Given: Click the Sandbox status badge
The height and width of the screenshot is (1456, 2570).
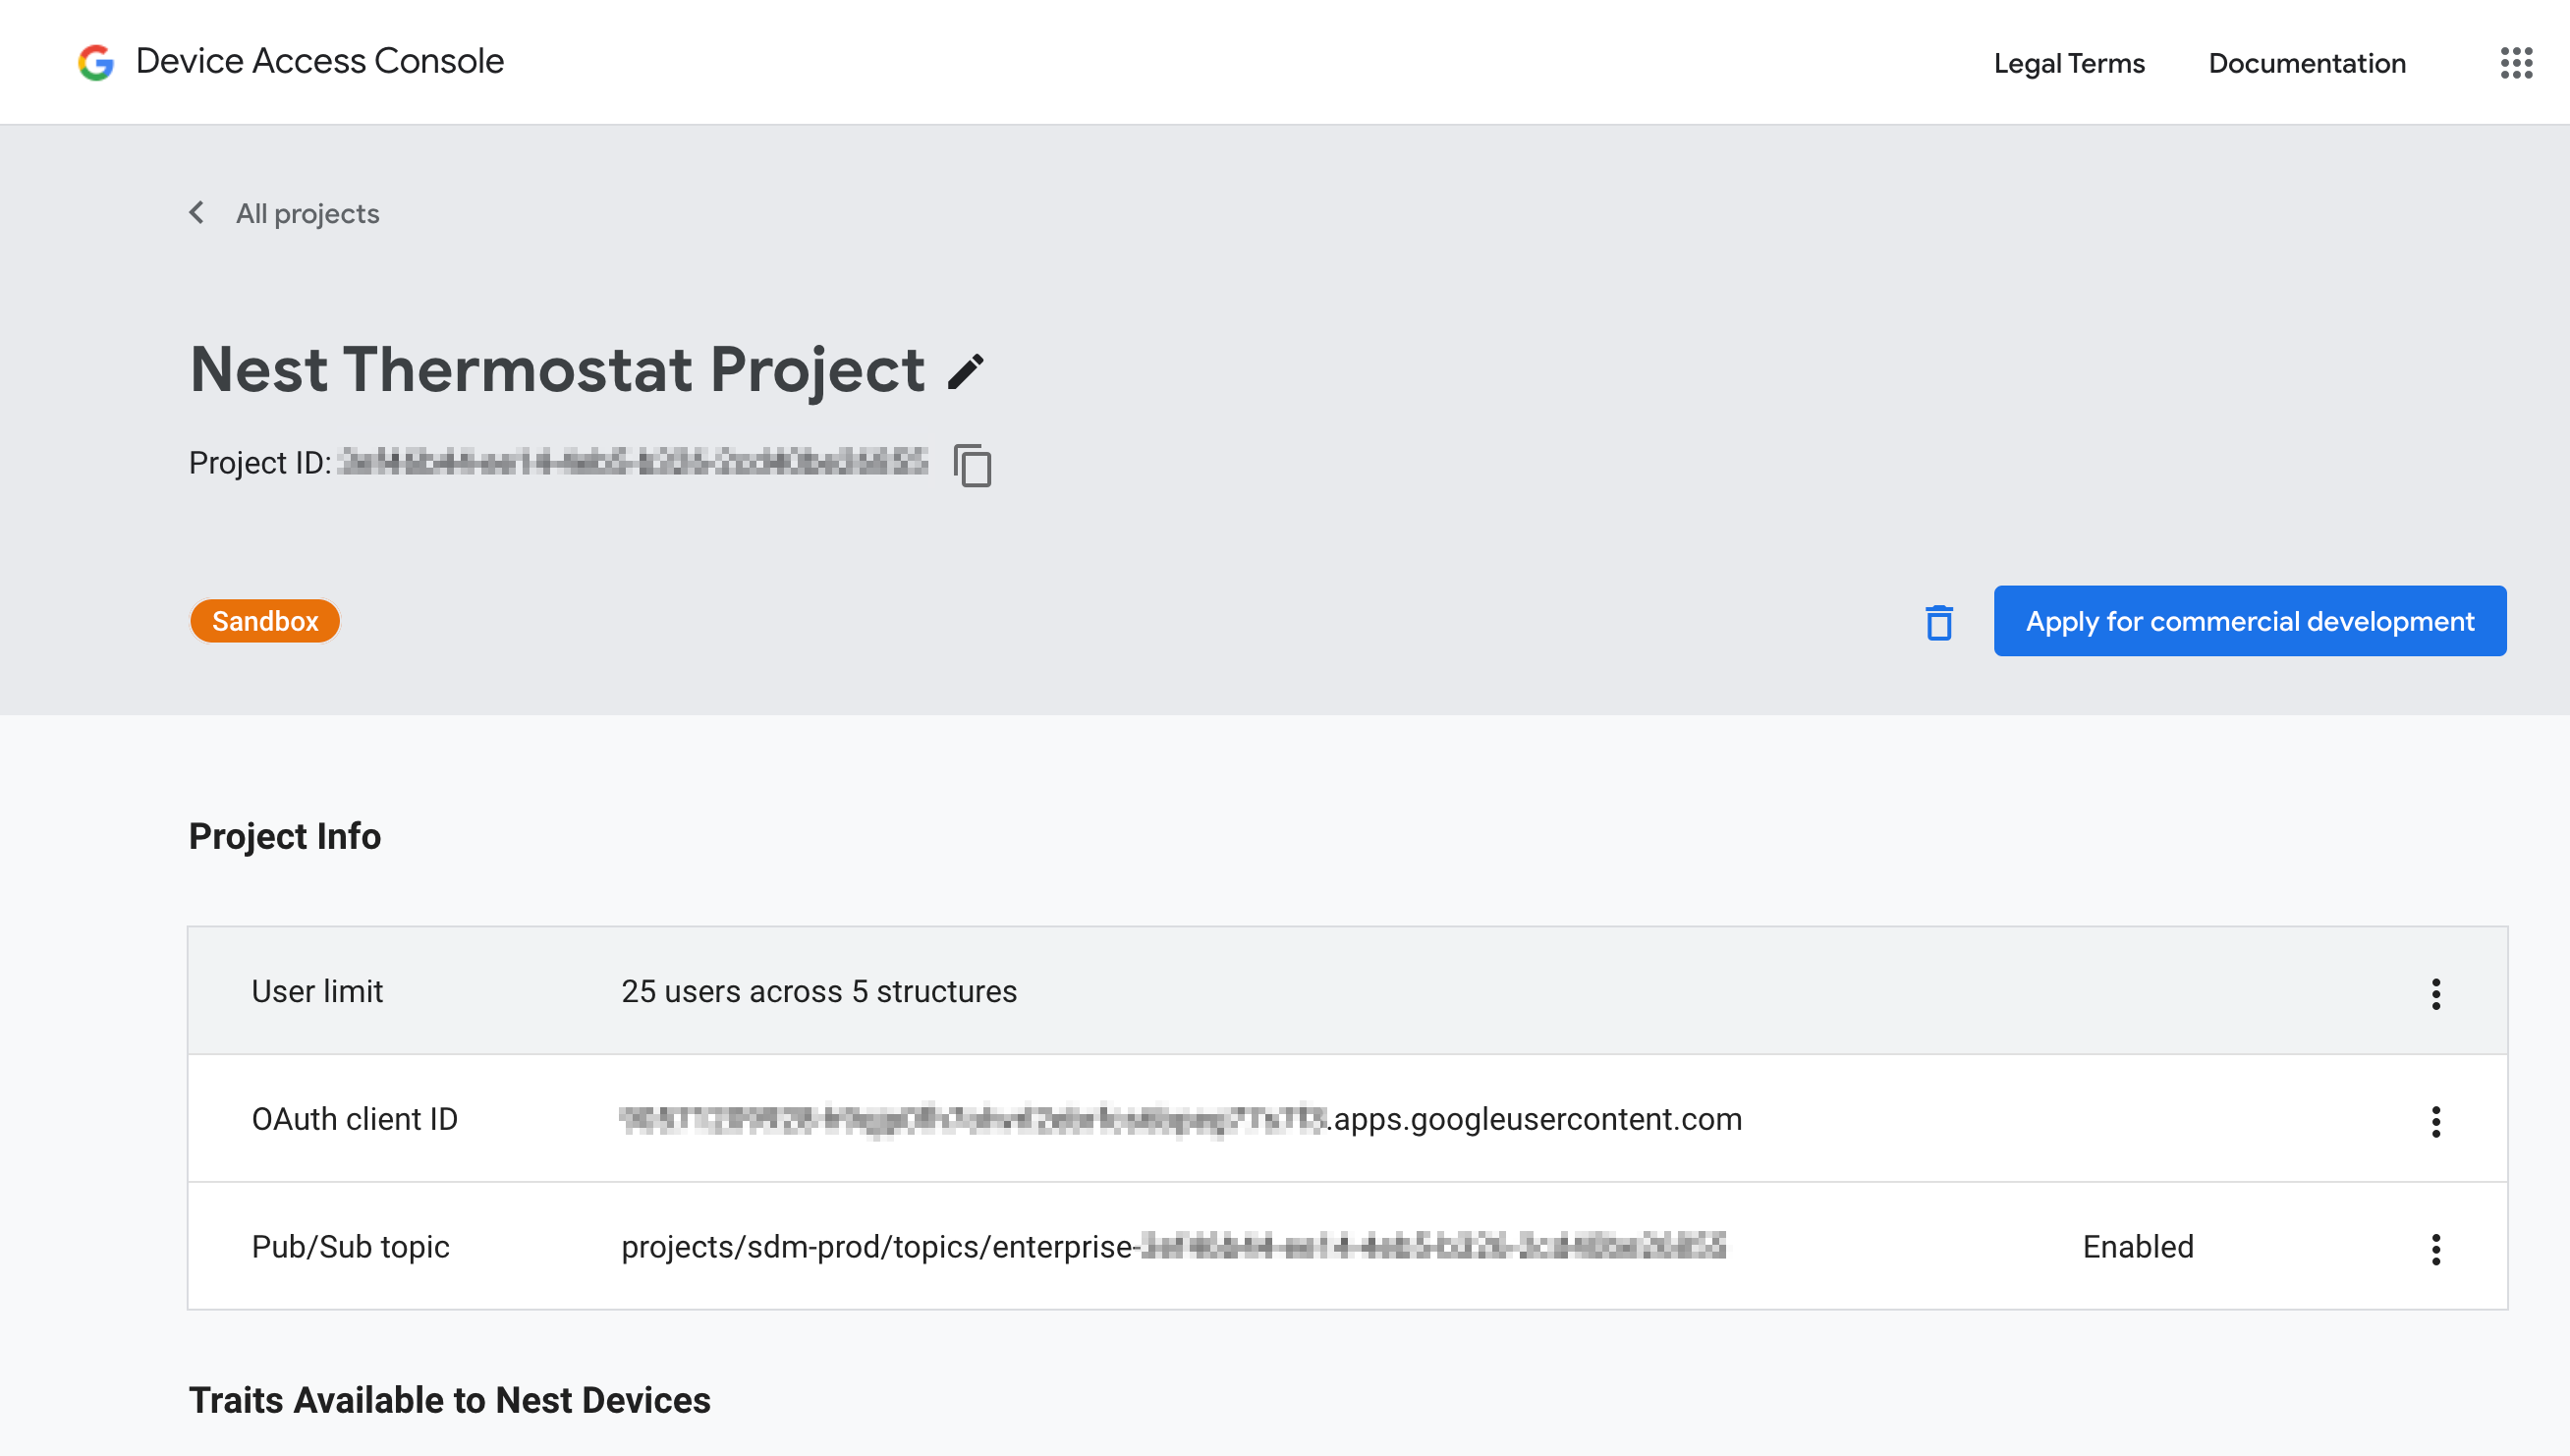Looking at the screenshot, I should [x=264, y=620].
